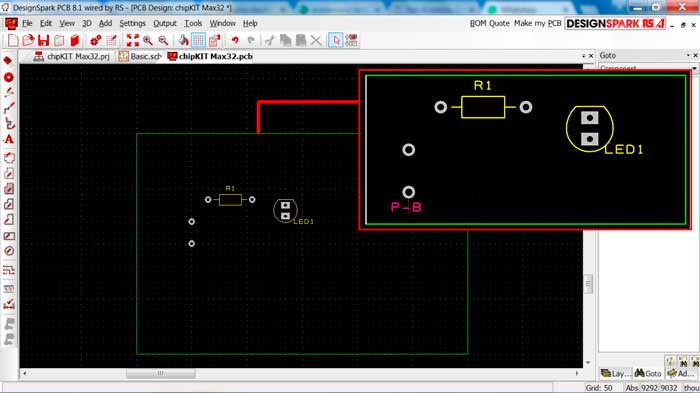This screenshot has height=393, width=700.
Task: Select the round no-entry sidebar tool
Action: [x=8, y=251]
